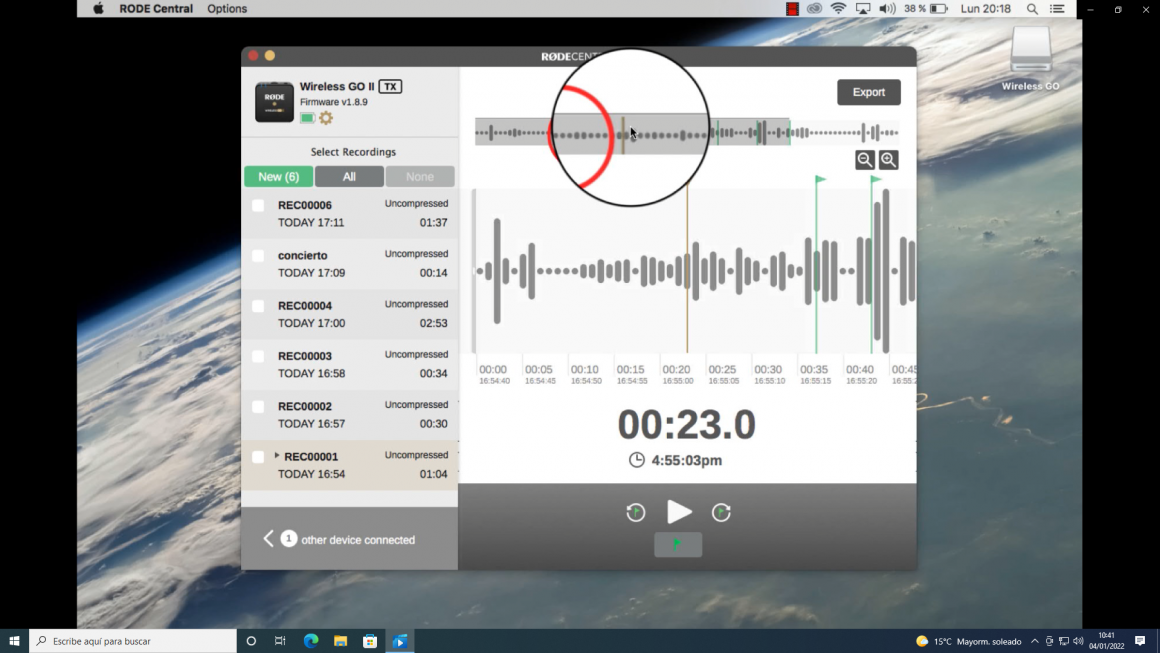Check the REC00004 recording box

coord(258,306)
